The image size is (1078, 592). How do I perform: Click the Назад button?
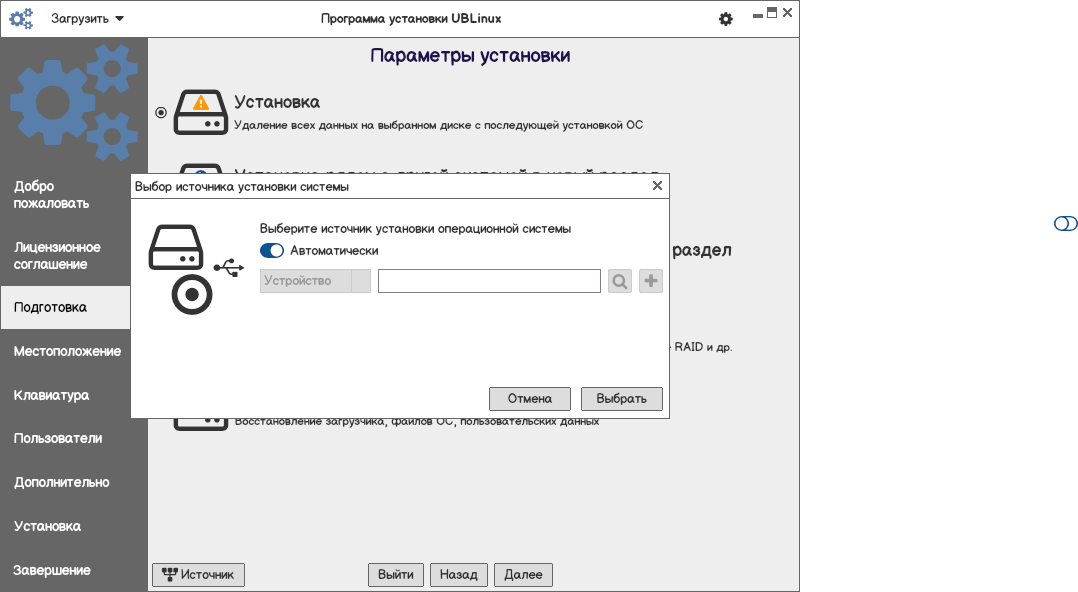(459, 575)
